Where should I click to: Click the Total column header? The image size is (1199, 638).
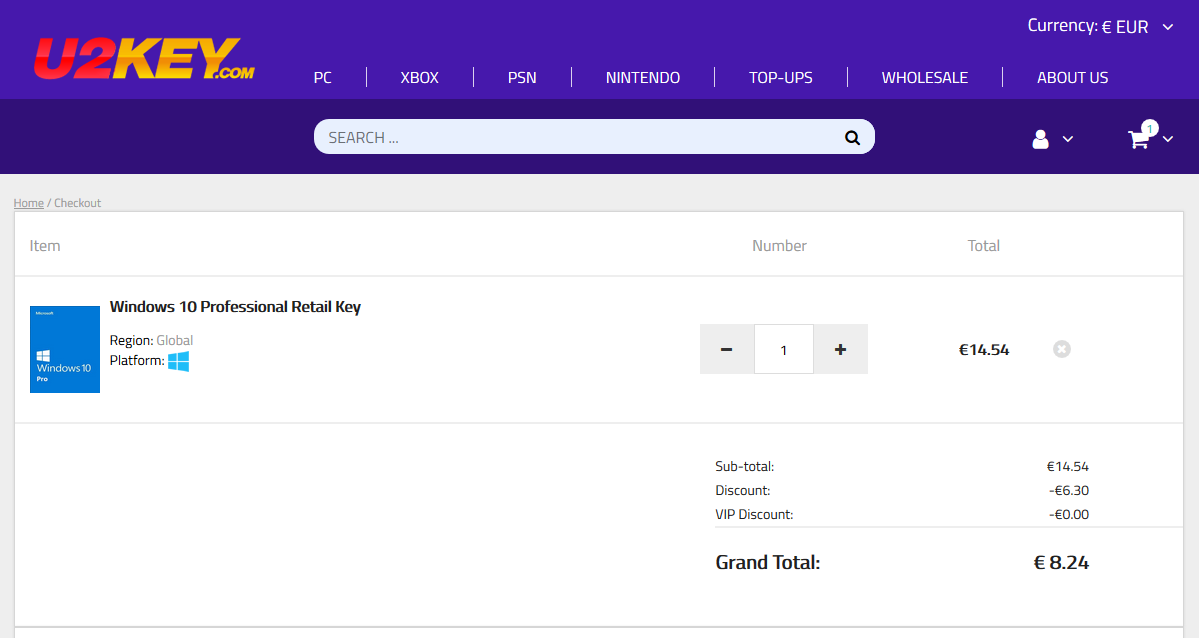[983, 246]
